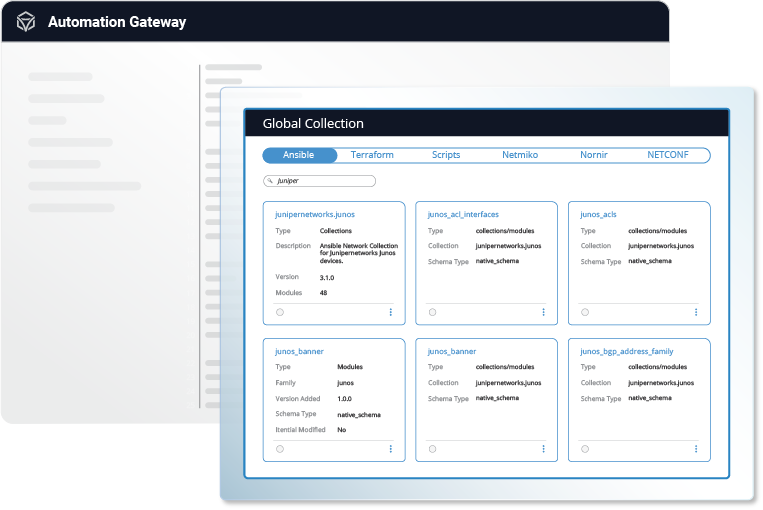The image size is (763, 510).
Task: Open three-dot menu on junos_acl_interfaces card
Action: 543,312
